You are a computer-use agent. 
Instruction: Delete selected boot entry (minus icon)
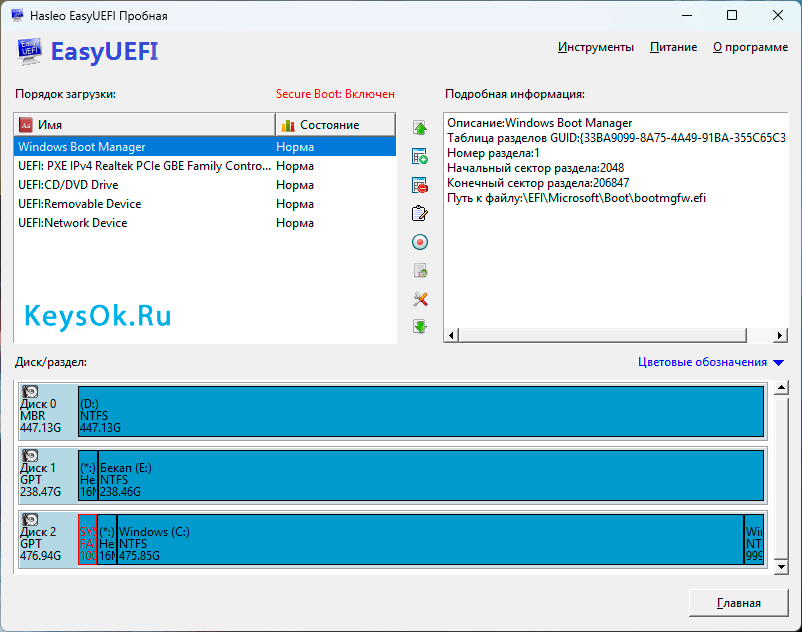coord(420,185)
